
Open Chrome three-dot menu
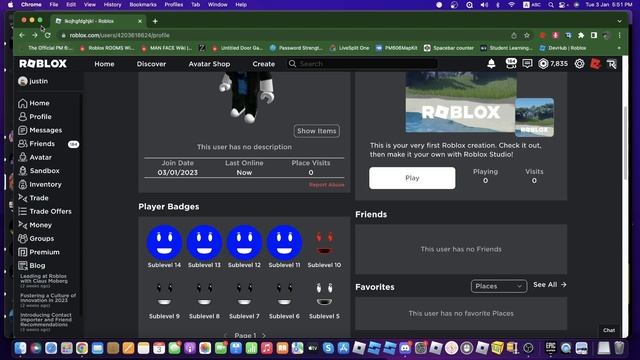coord(619,36)
